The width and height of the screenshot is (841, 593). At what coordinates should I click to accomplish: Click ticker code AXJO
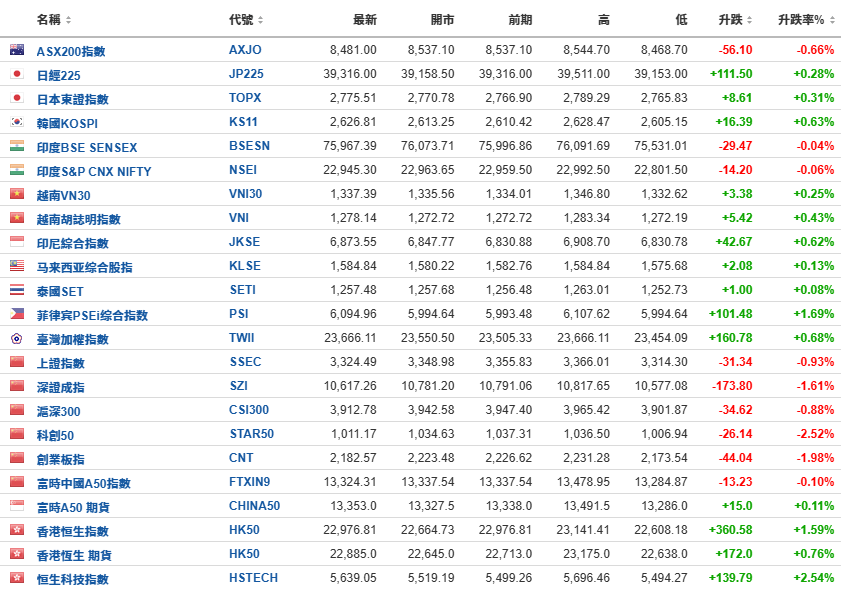[x=245, y=50]
